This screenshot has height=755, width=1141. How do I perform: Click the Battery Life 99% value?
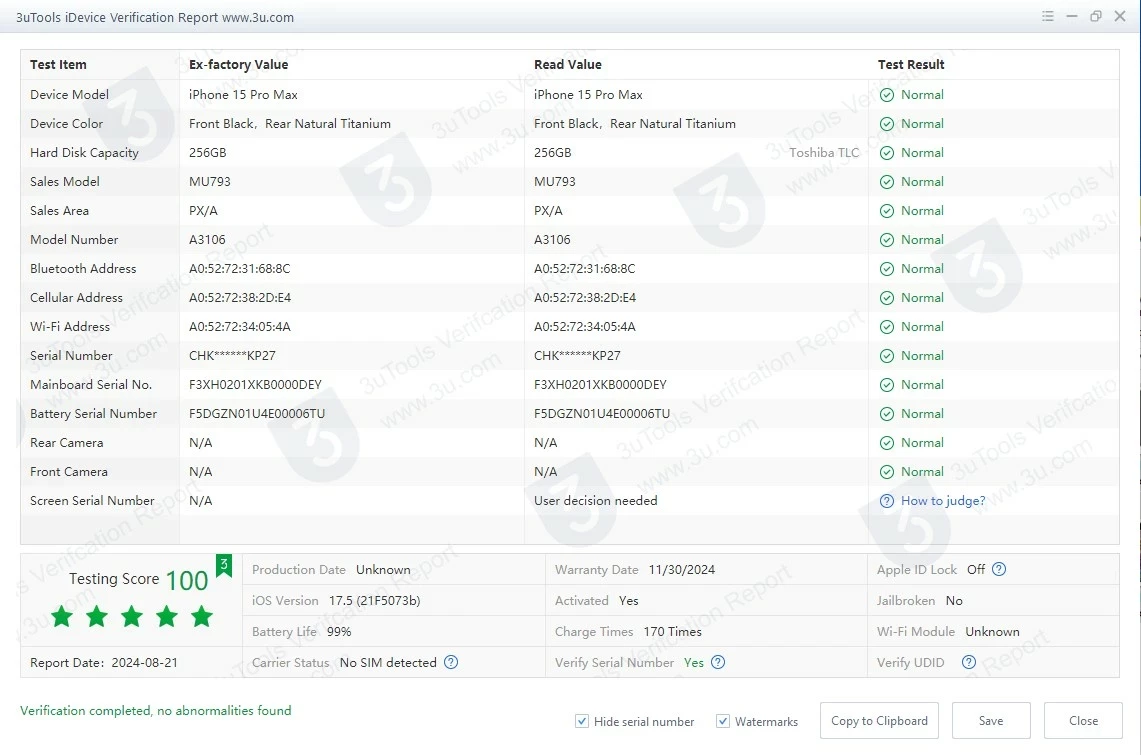(x=339, y=632)
